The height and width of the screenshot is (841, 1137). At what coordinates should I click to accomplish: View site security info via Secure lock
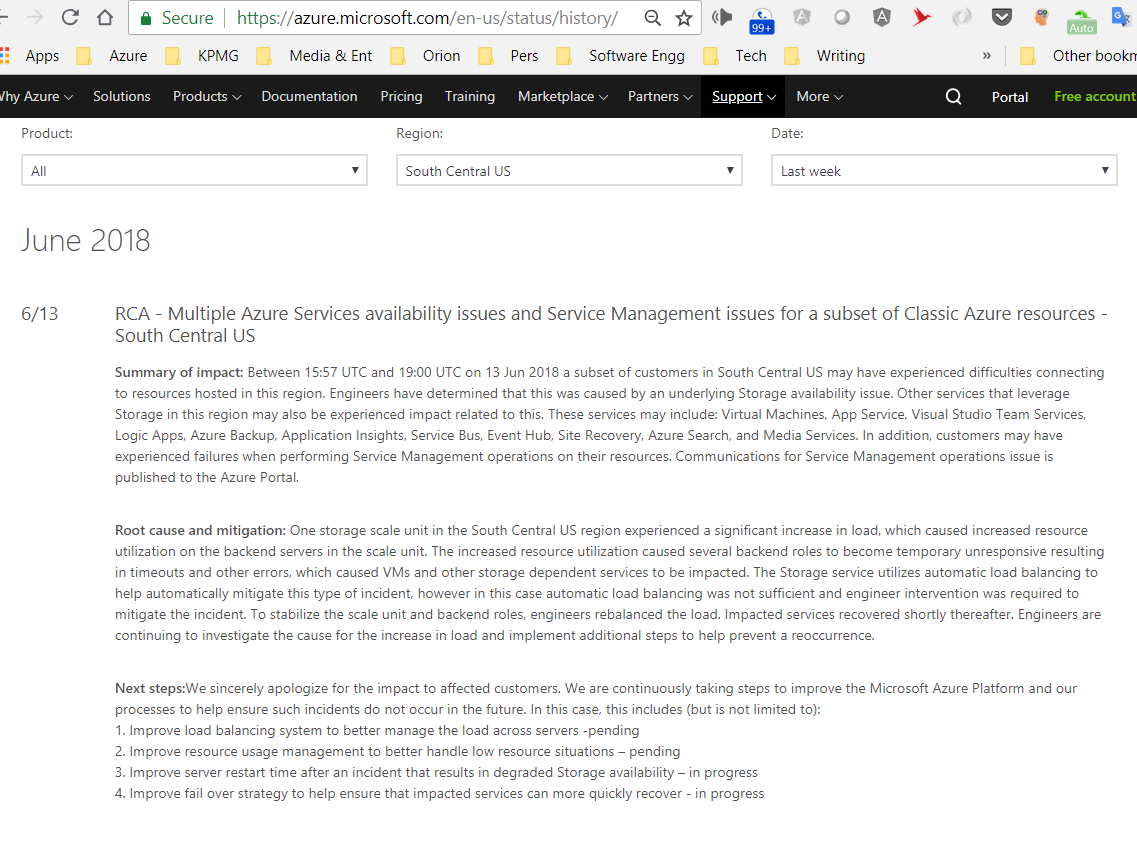pos(176,18)
